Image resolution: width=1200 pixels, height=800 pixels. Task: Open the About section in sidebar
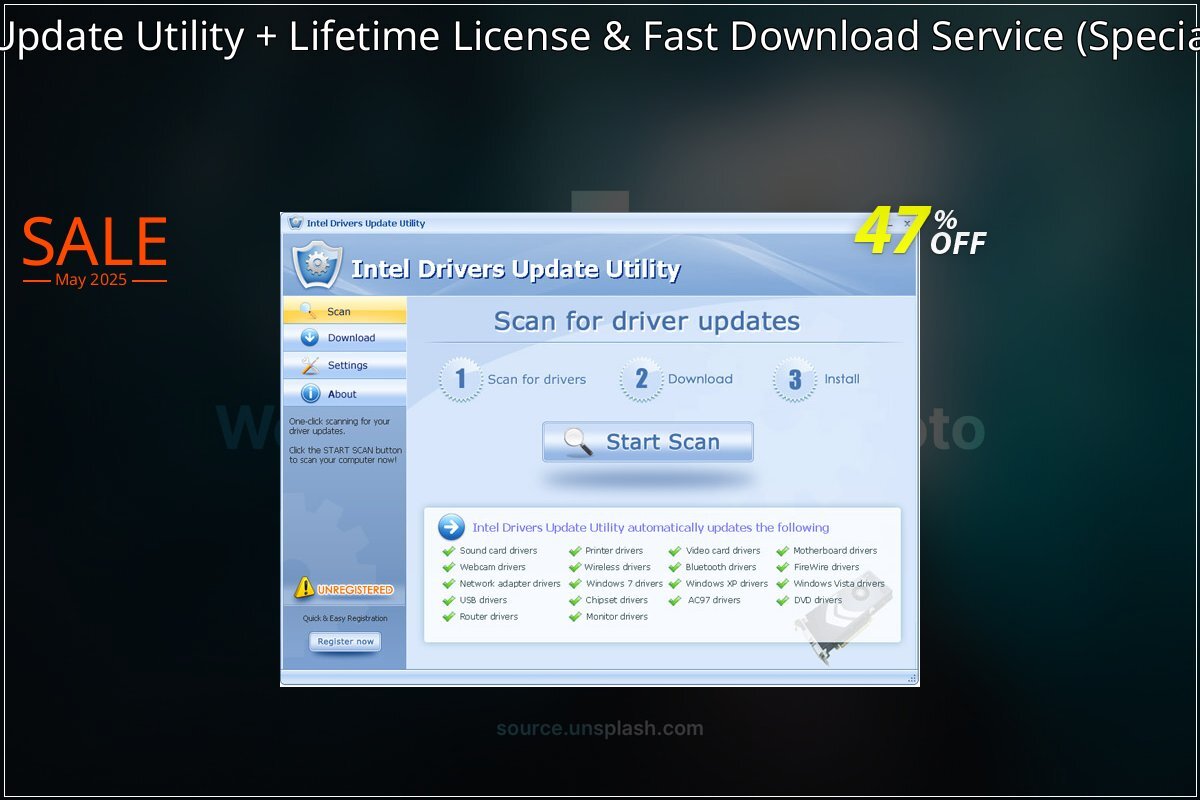[x=345, y=394]
